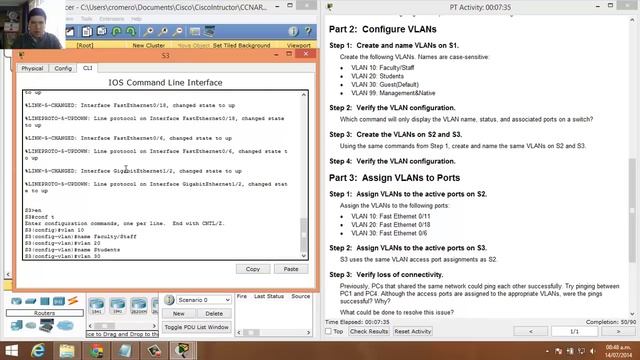Select the WAN Emulation cloud icon

click(x=31, y=325)
